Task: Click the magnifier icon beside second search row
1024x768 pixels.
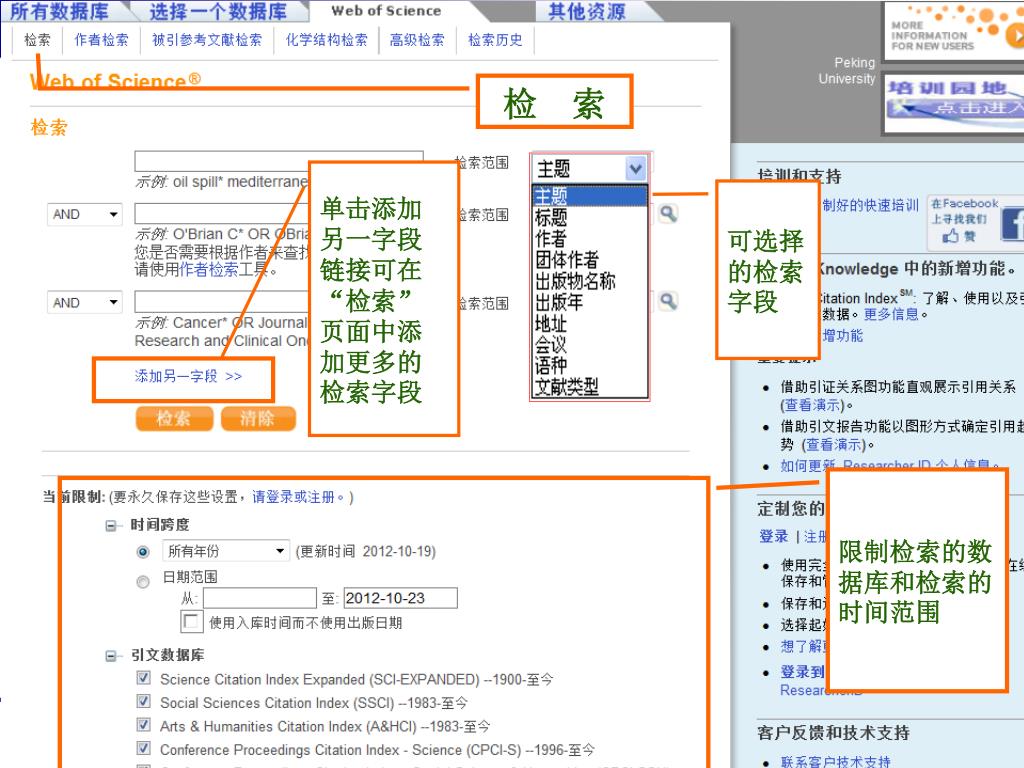Action: [x=667, y=214]
